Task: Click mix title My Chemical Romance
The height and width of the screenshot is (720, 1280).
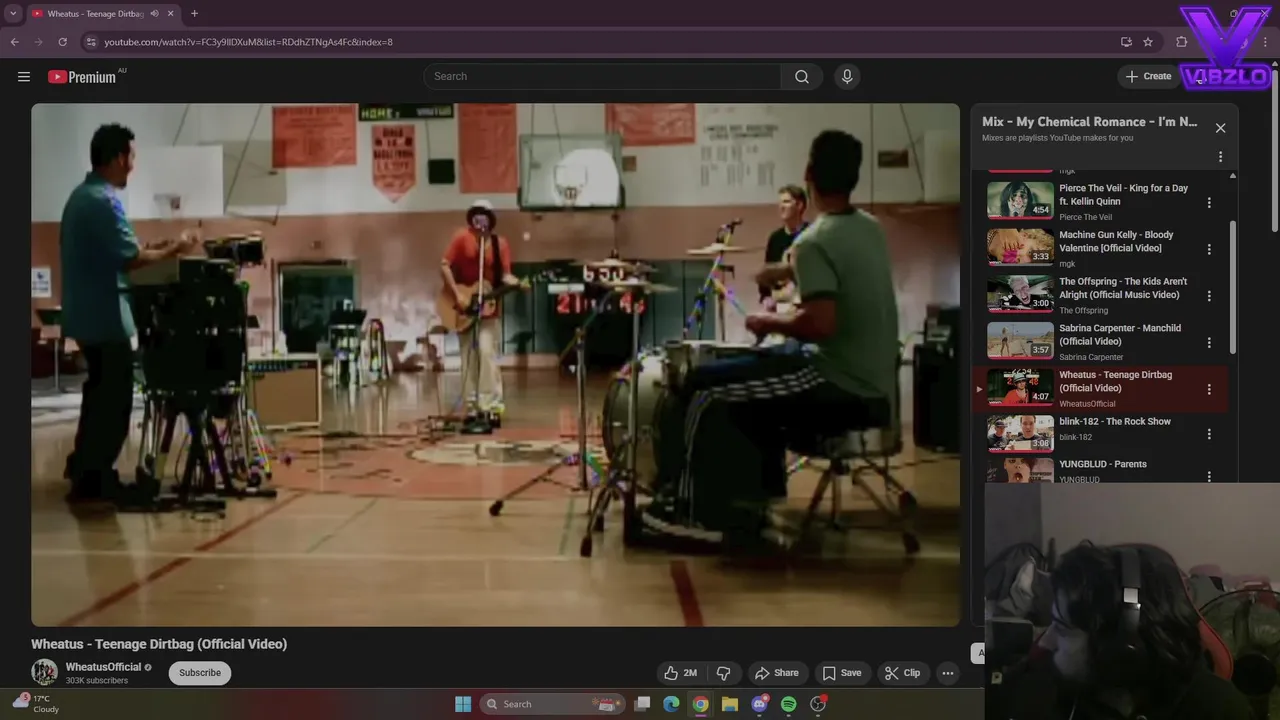Action: [x=1089, y=122]
